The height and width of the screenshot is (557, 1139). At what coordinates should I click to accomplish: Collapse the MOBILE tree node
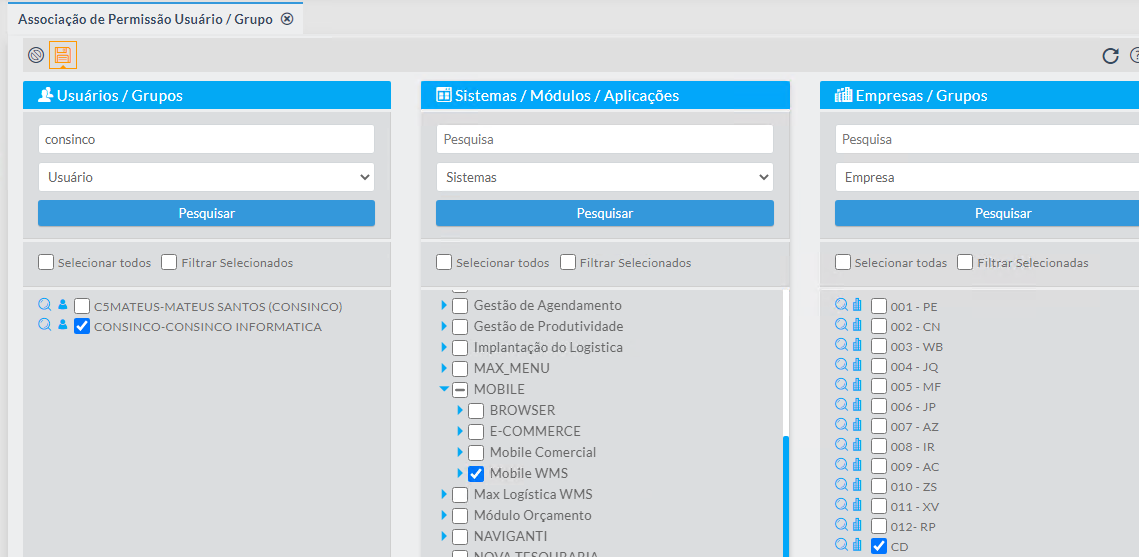444,389
